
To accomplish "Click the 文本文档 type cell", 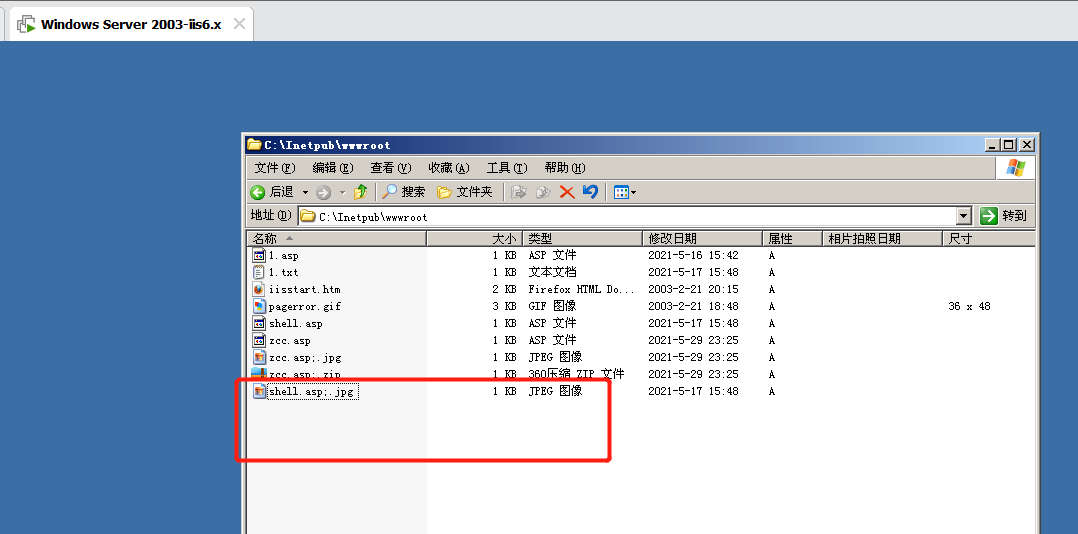I will [x=552, y=273].
